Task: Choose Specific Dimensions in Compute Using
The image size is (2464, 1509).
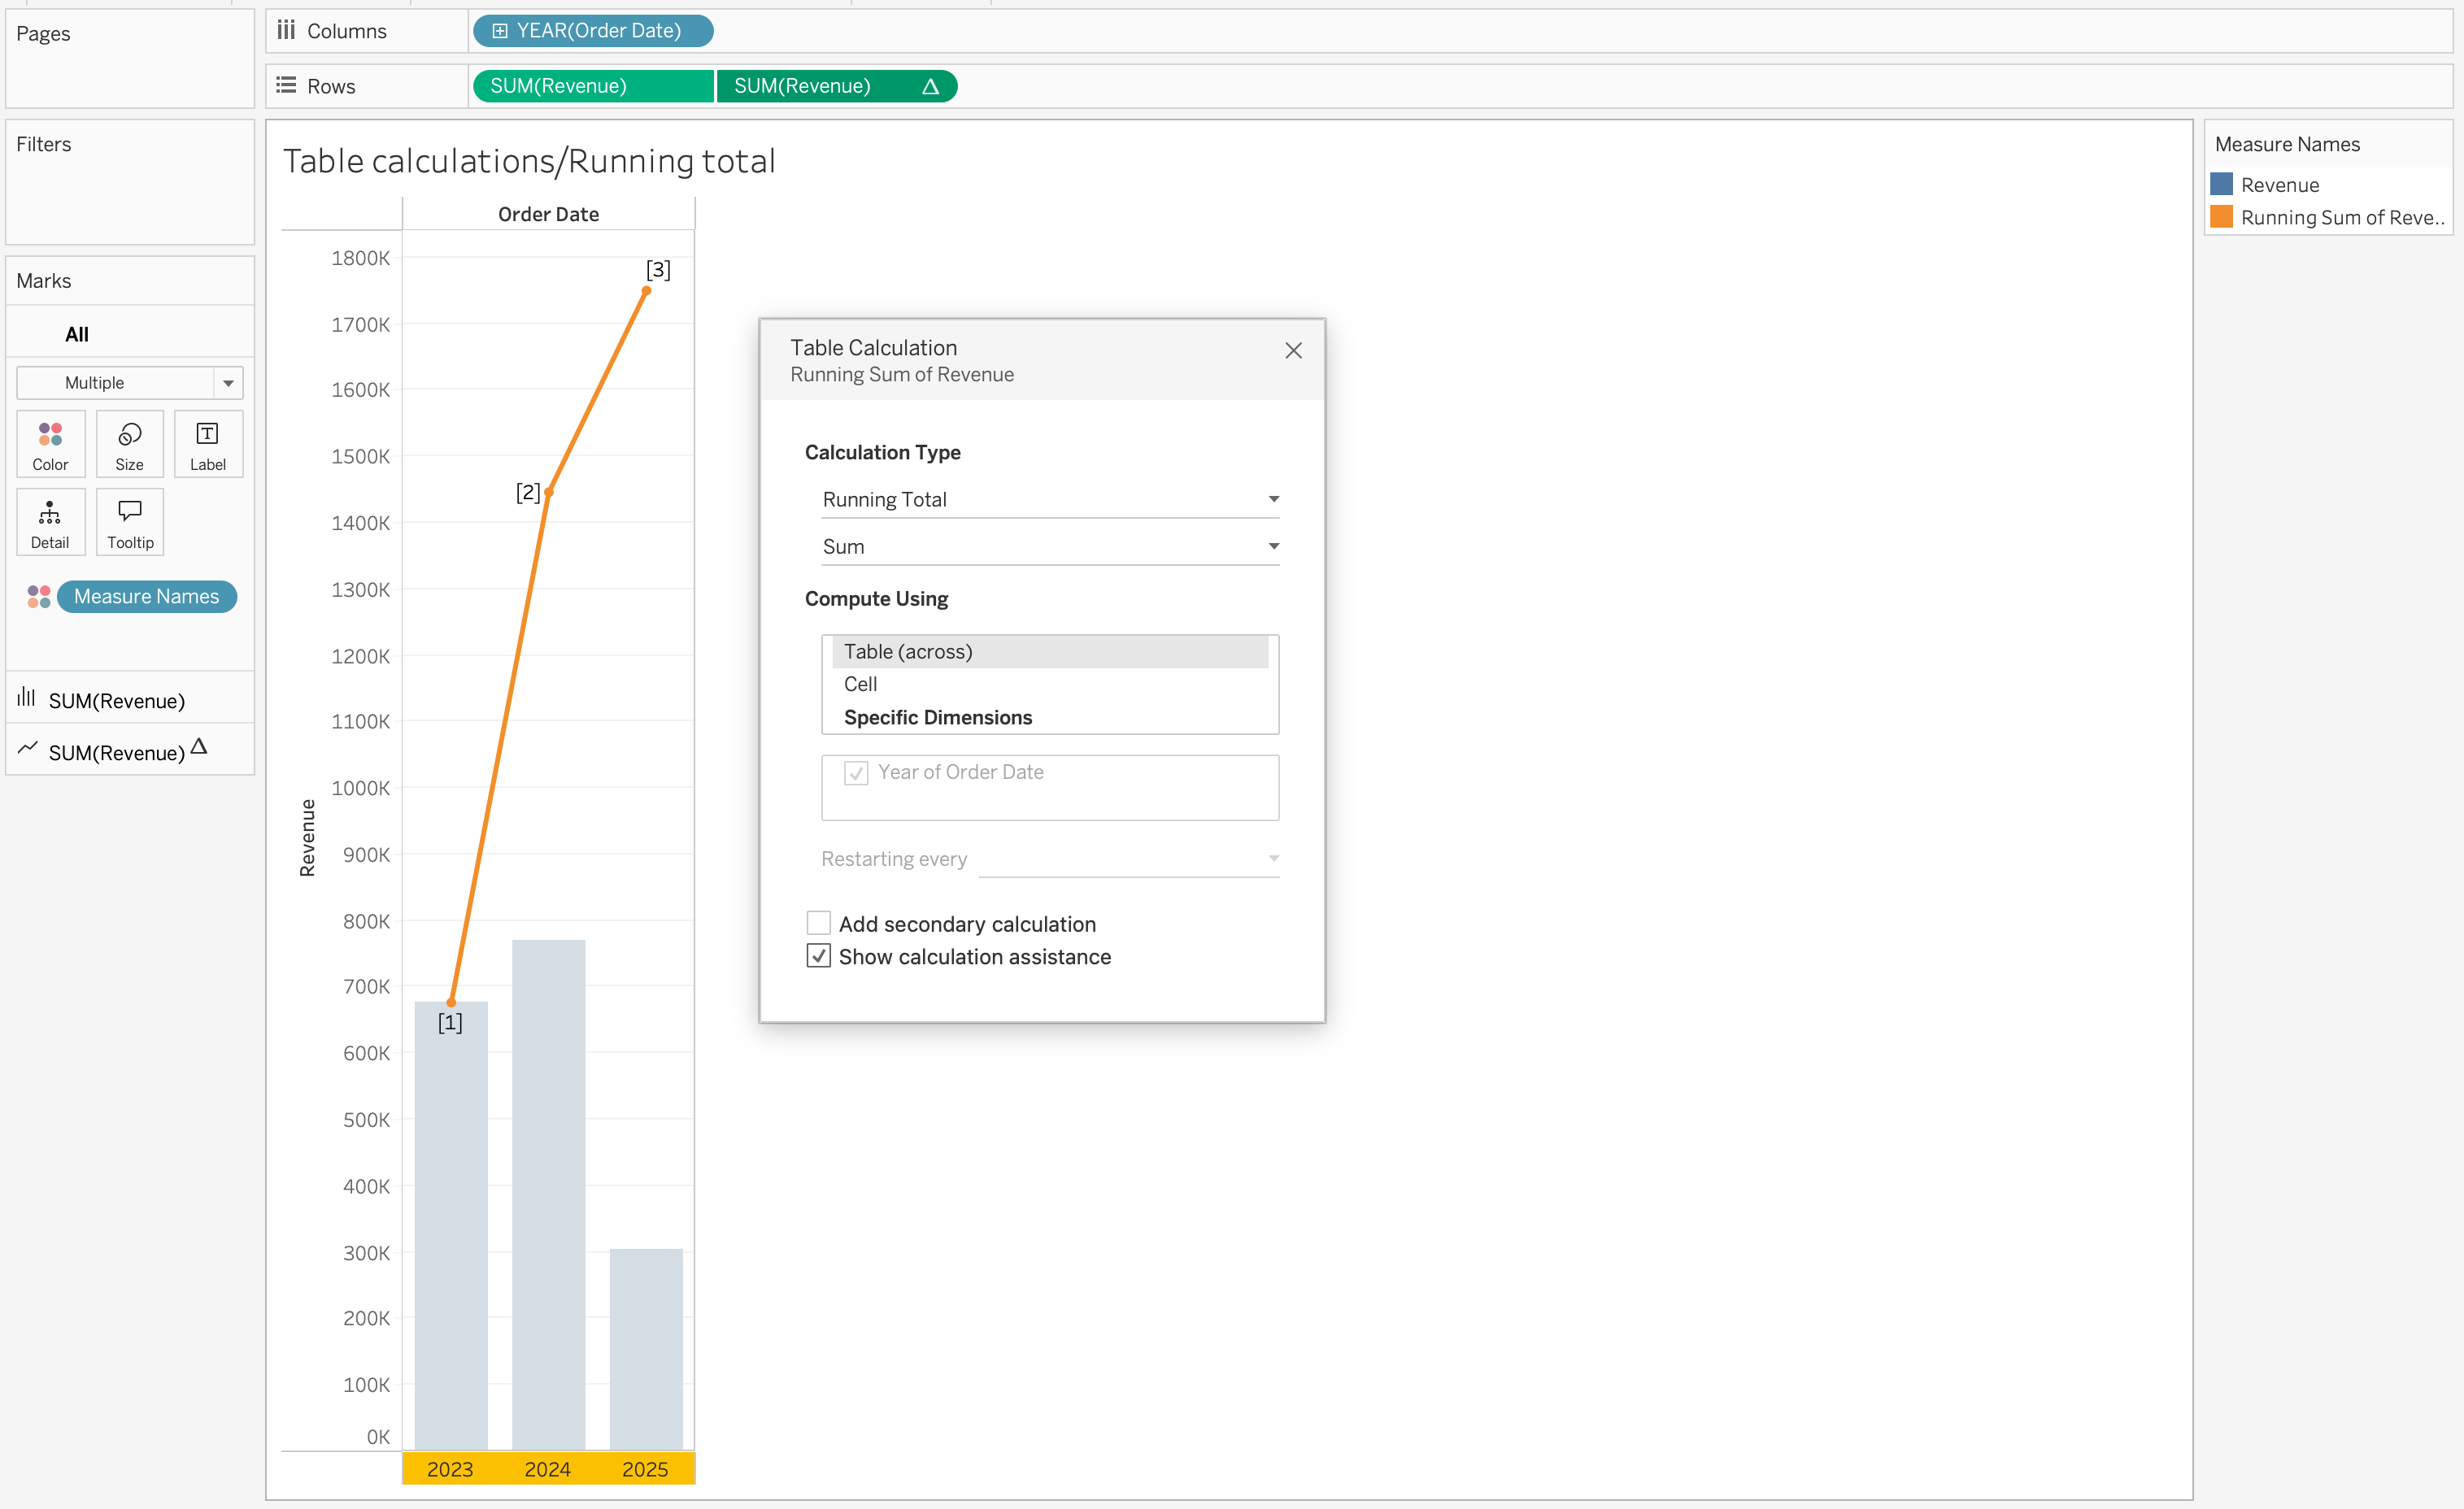Action: click(x=937, y=717)
